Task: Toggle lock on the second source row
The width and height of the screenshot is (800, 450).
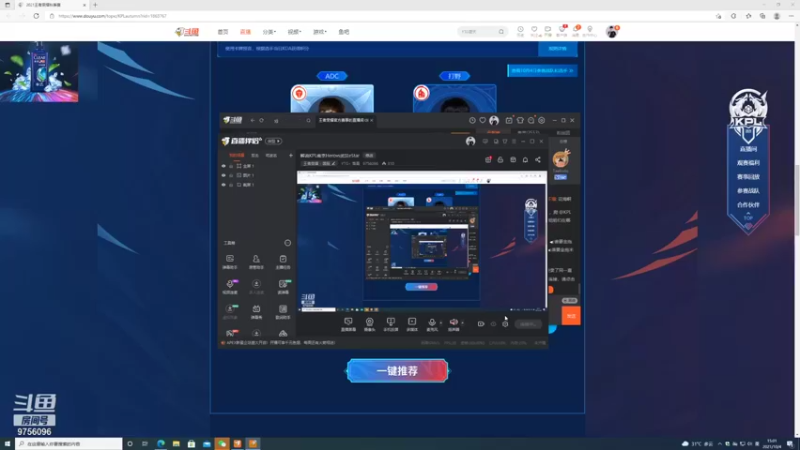Action: (231, 175)
